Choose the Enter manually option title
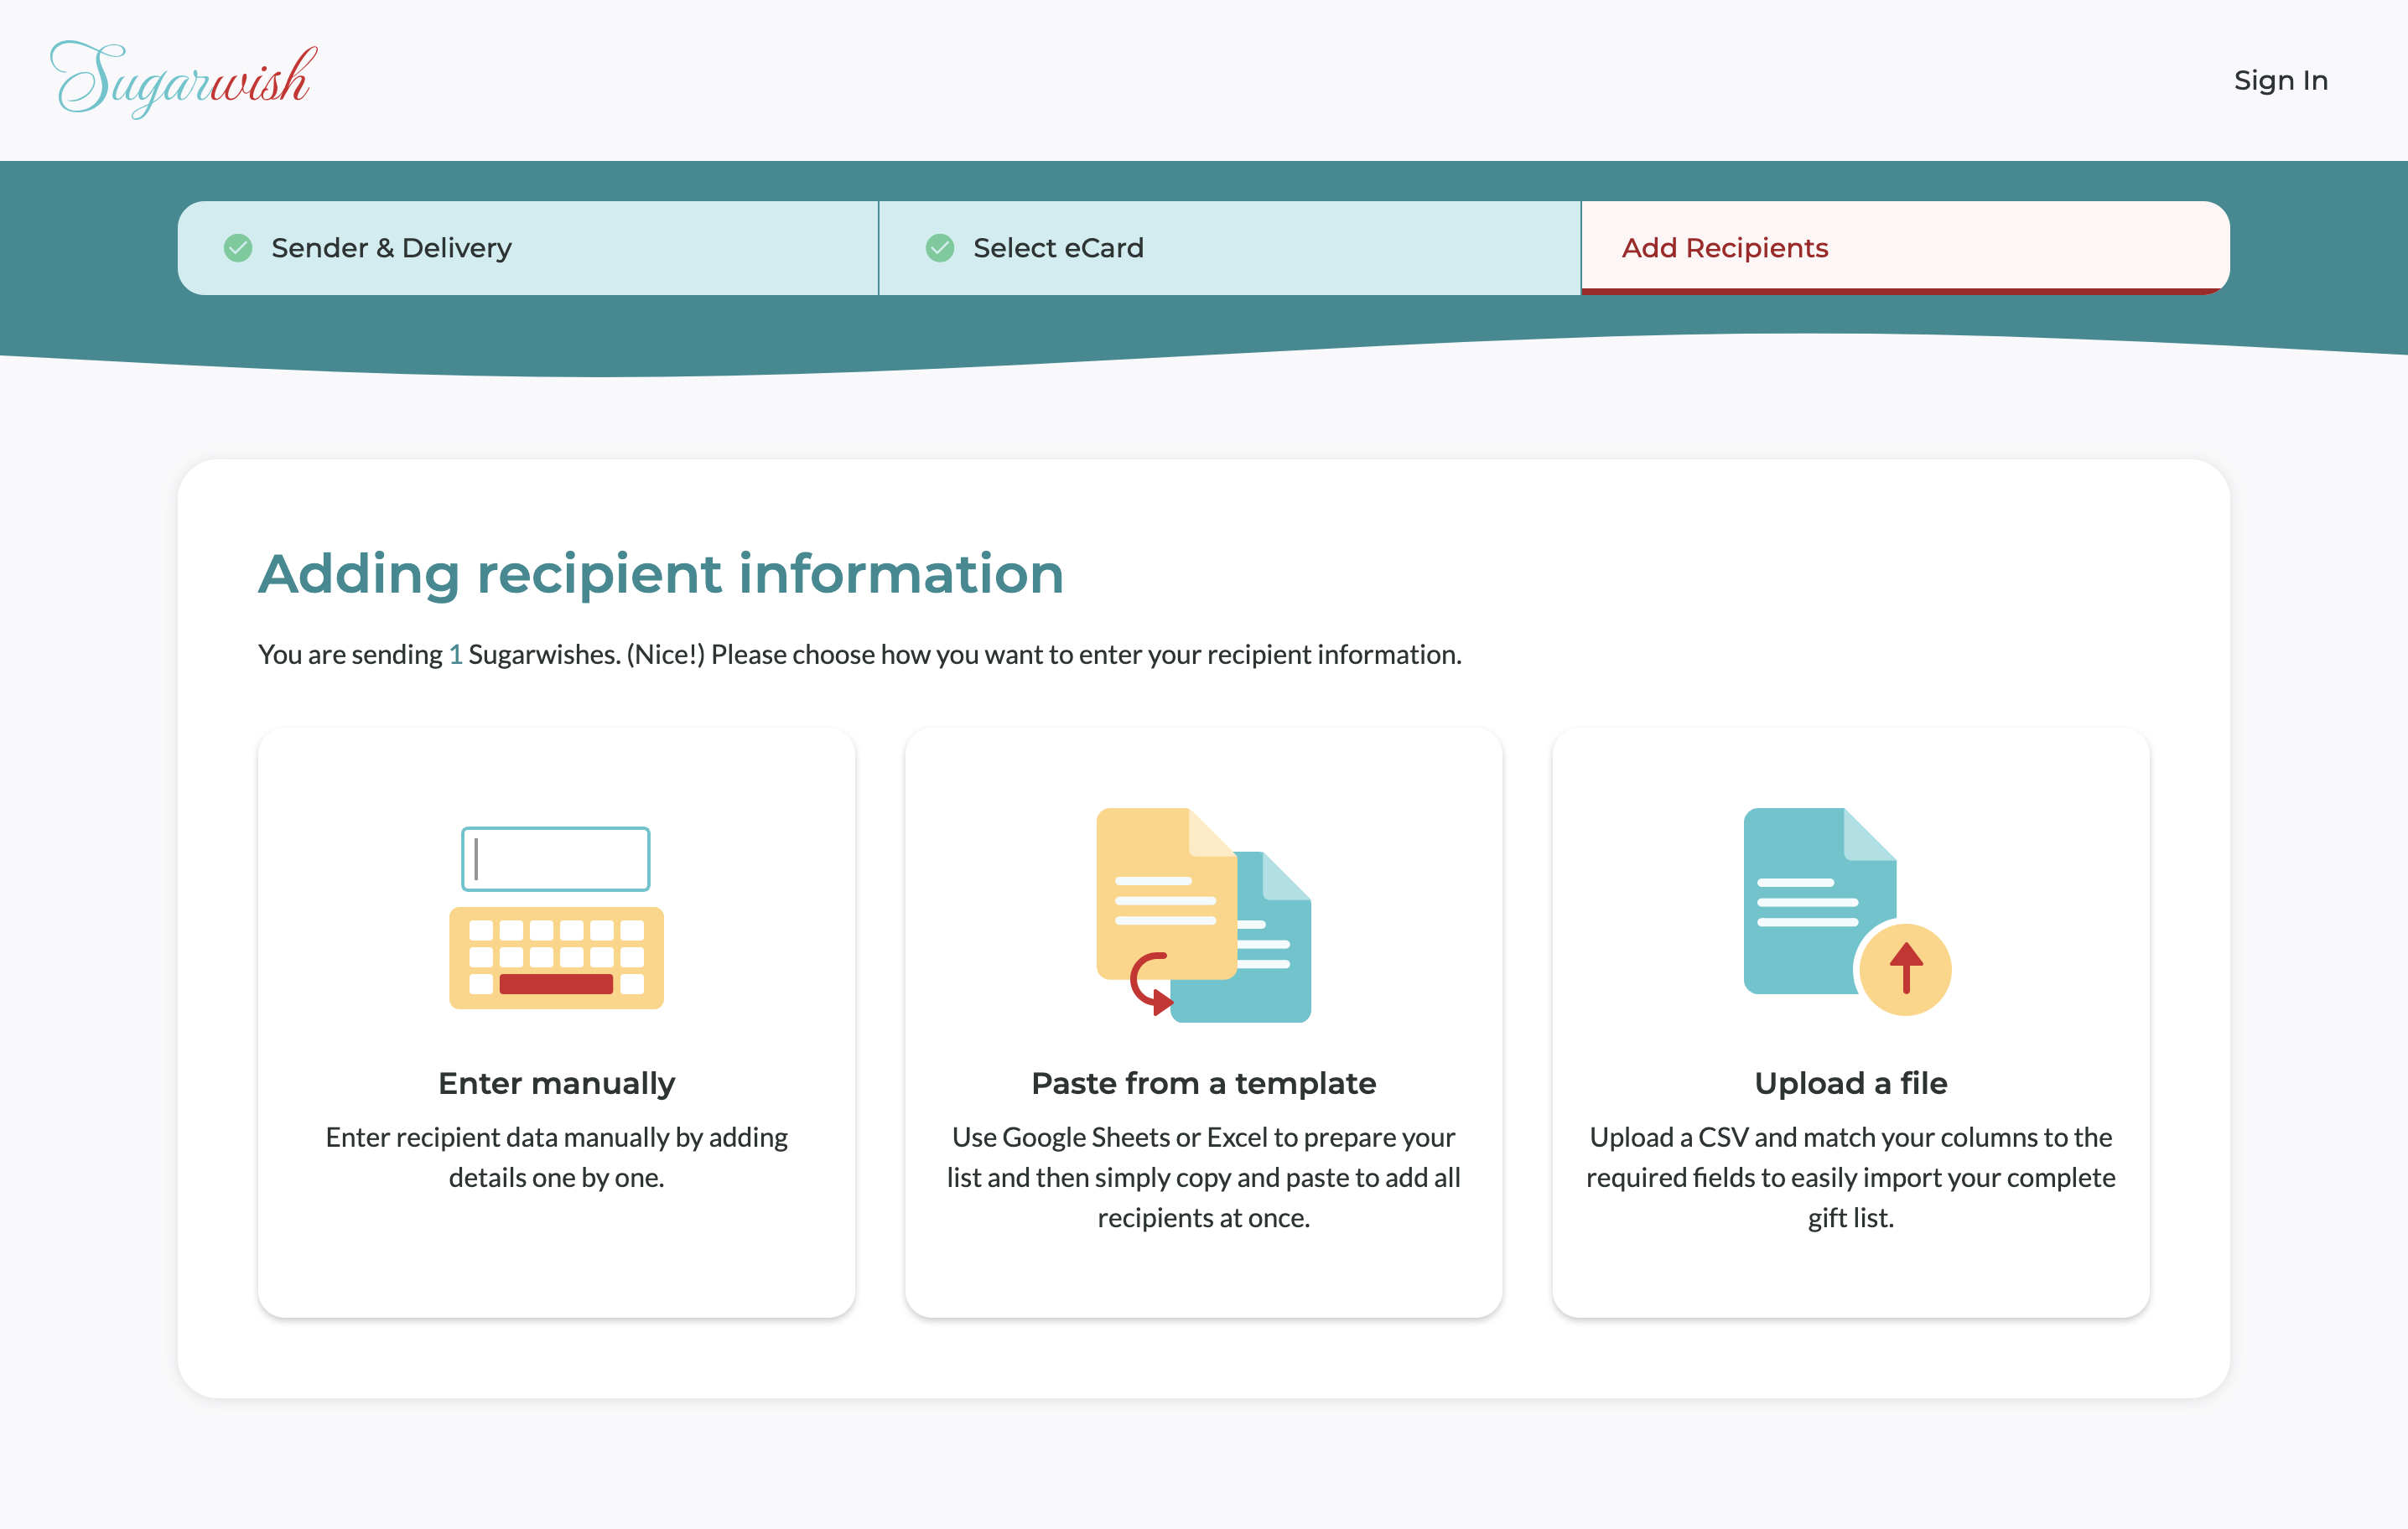The image size is (2408, 1529). (x=557, y=1083)
